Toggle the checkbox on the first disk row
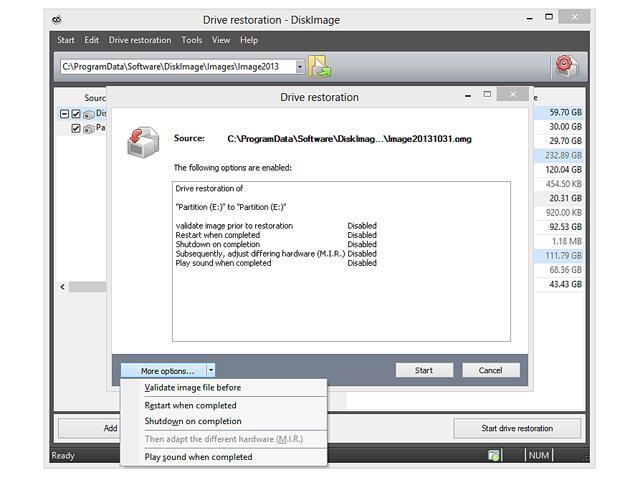This screenshot has height=480, width=640. click(x=76, y=114)
